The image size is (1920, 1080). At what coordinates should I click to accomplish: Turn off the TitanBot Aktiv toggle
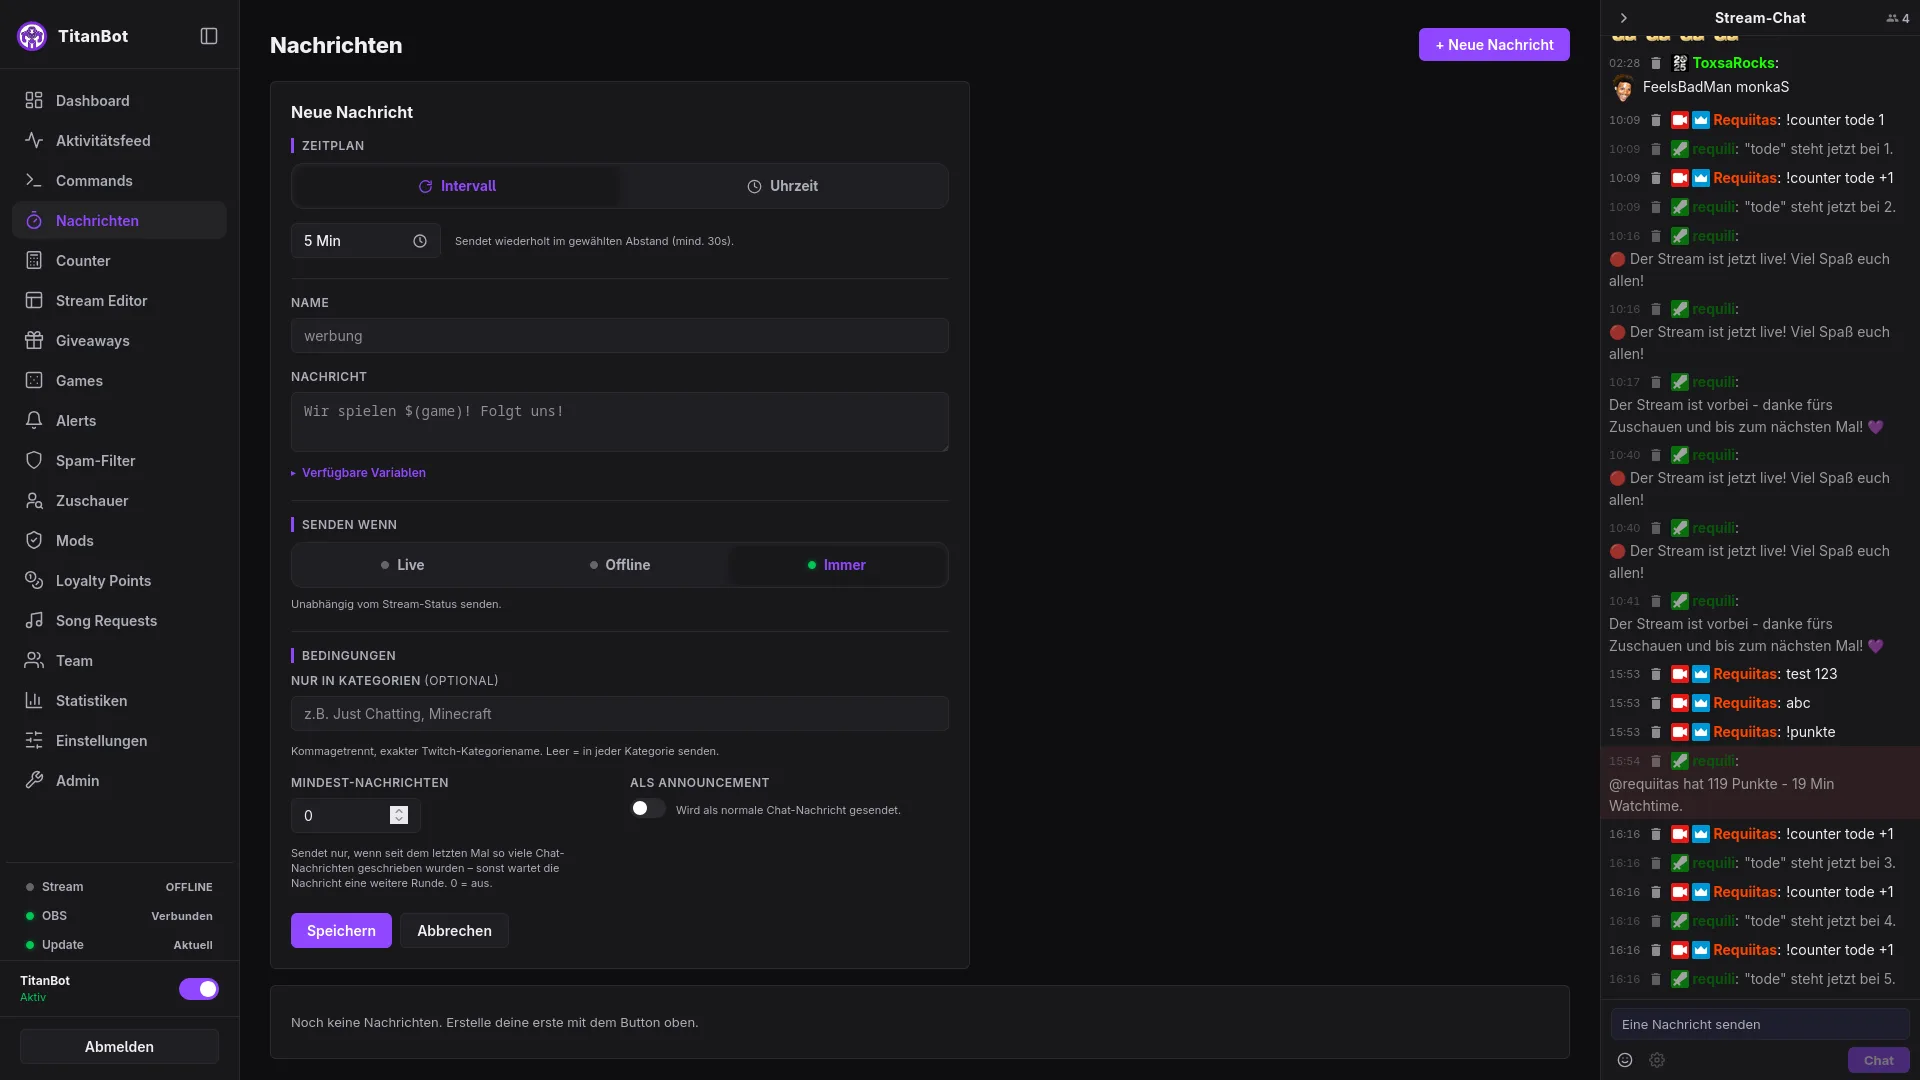pyautogui.click(x=199, y=989)
